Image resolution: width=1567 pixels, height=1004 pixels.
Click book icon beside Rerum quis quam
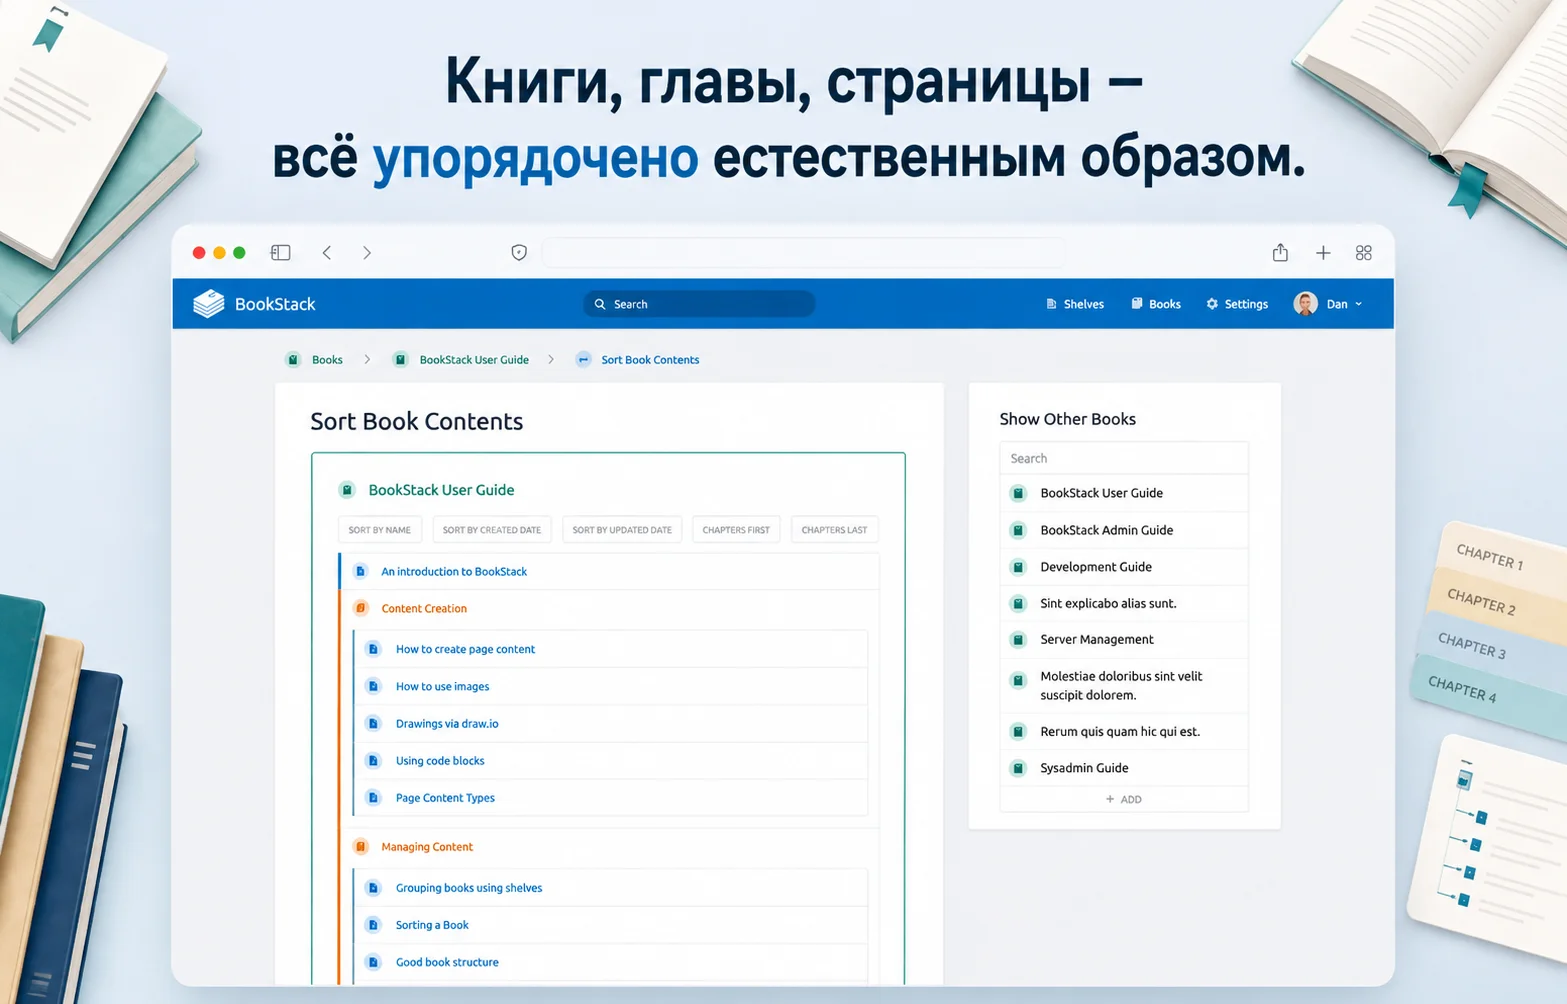click(1018, 732)
